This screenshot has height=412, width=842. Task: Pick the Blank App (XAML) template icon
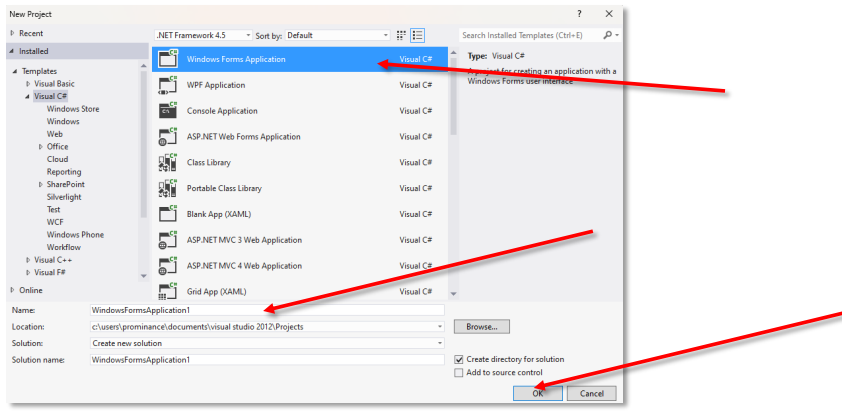pyautogui.click(x=167, y=214)
